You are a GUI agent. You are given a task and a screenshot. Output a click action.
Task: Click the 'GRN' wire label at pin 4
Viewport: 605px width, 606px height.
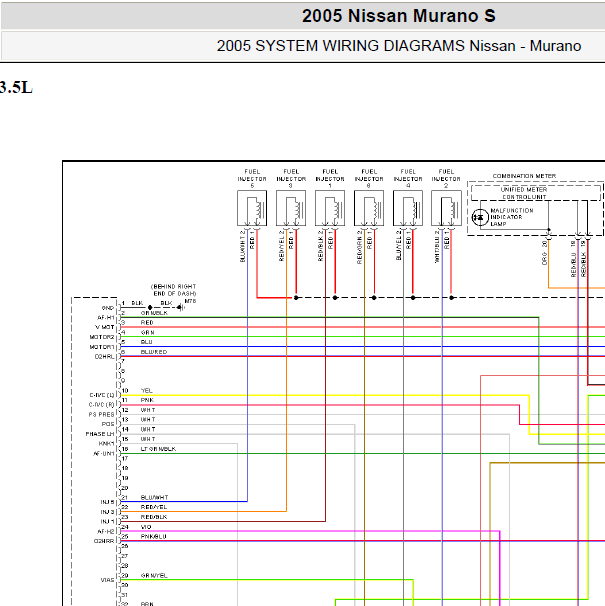(x=148, y=332)
